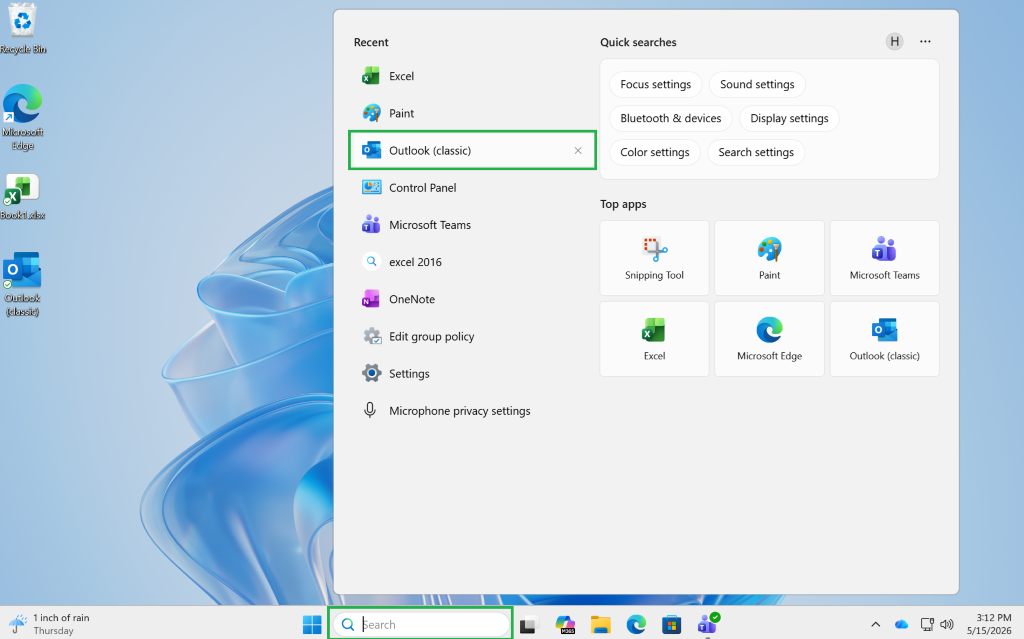
Task: Open the three-dot options menu in search panel
Action: pos(925,41)
